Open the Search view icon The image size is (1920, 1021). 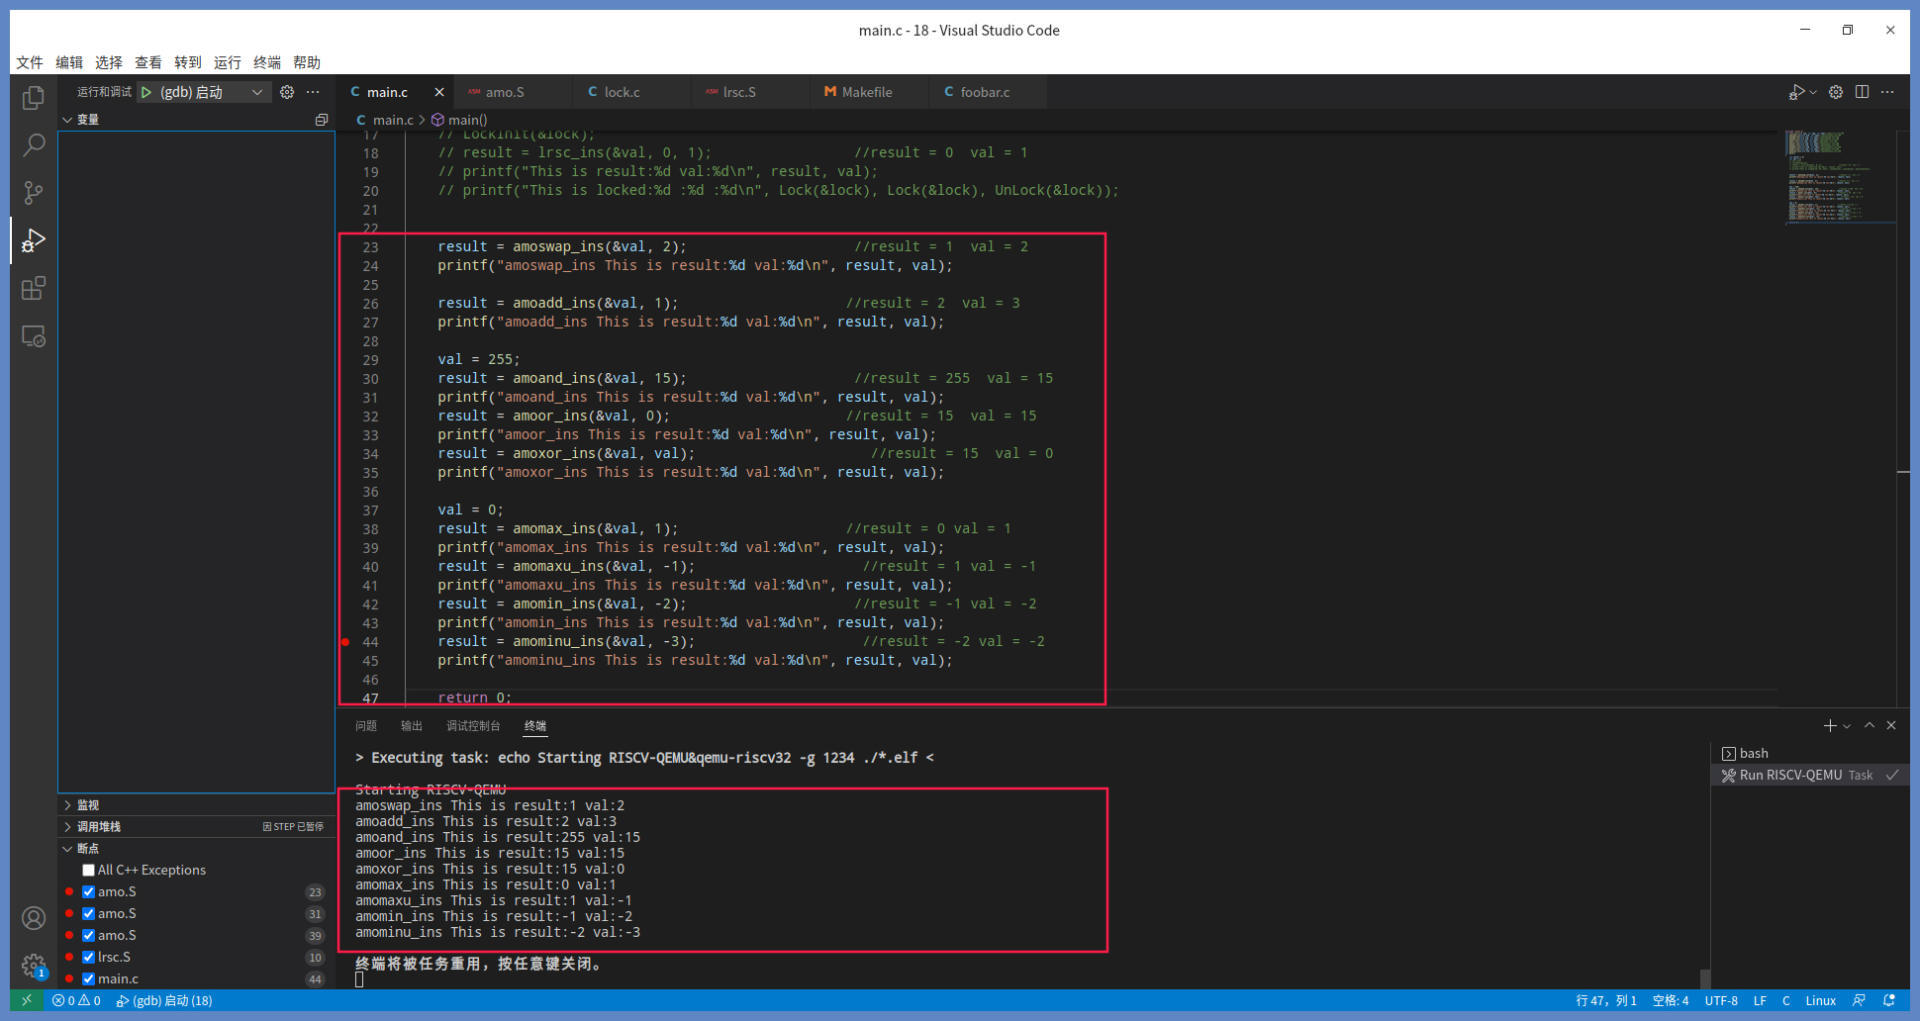click(33, 145)
